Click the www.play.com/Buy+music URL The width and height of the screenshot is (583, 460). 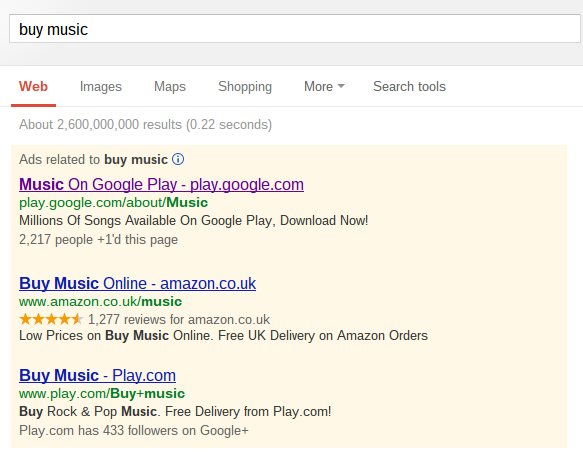point(102,393)
